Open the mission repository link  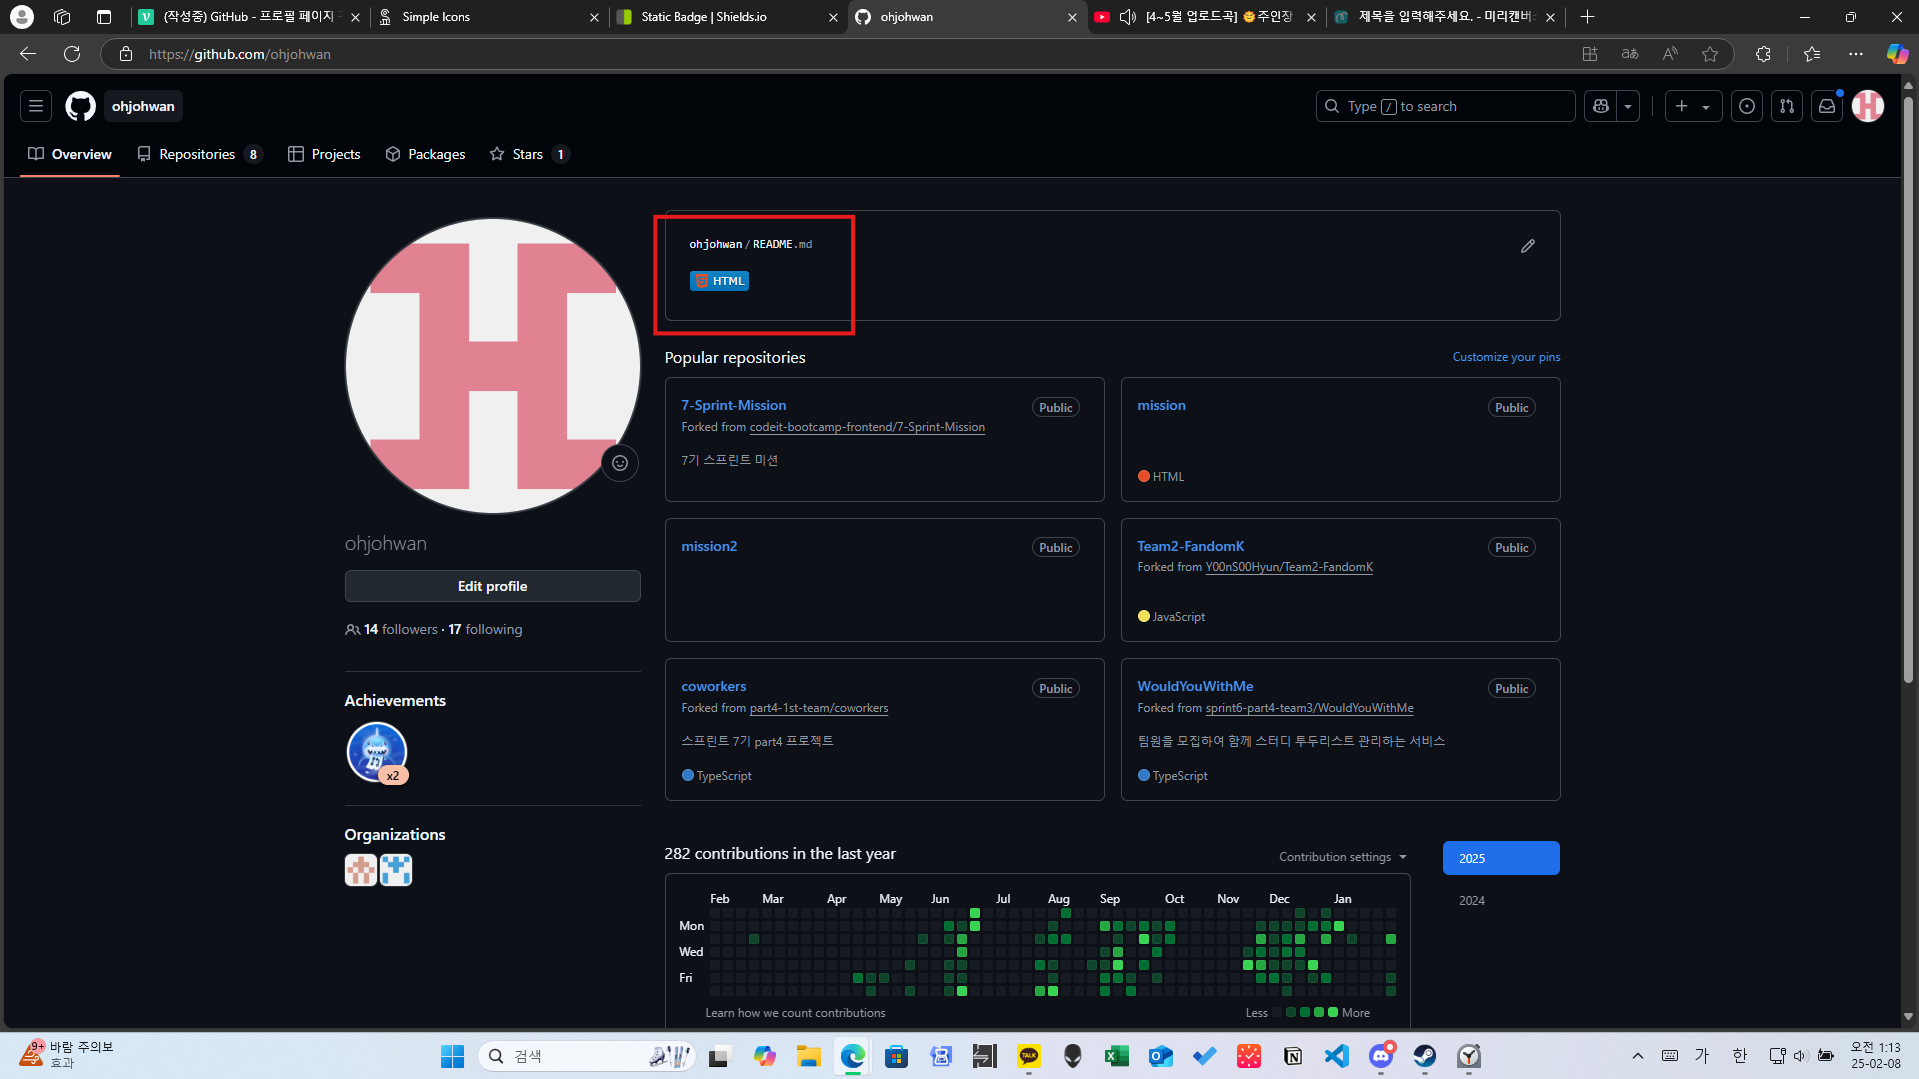1161,405
